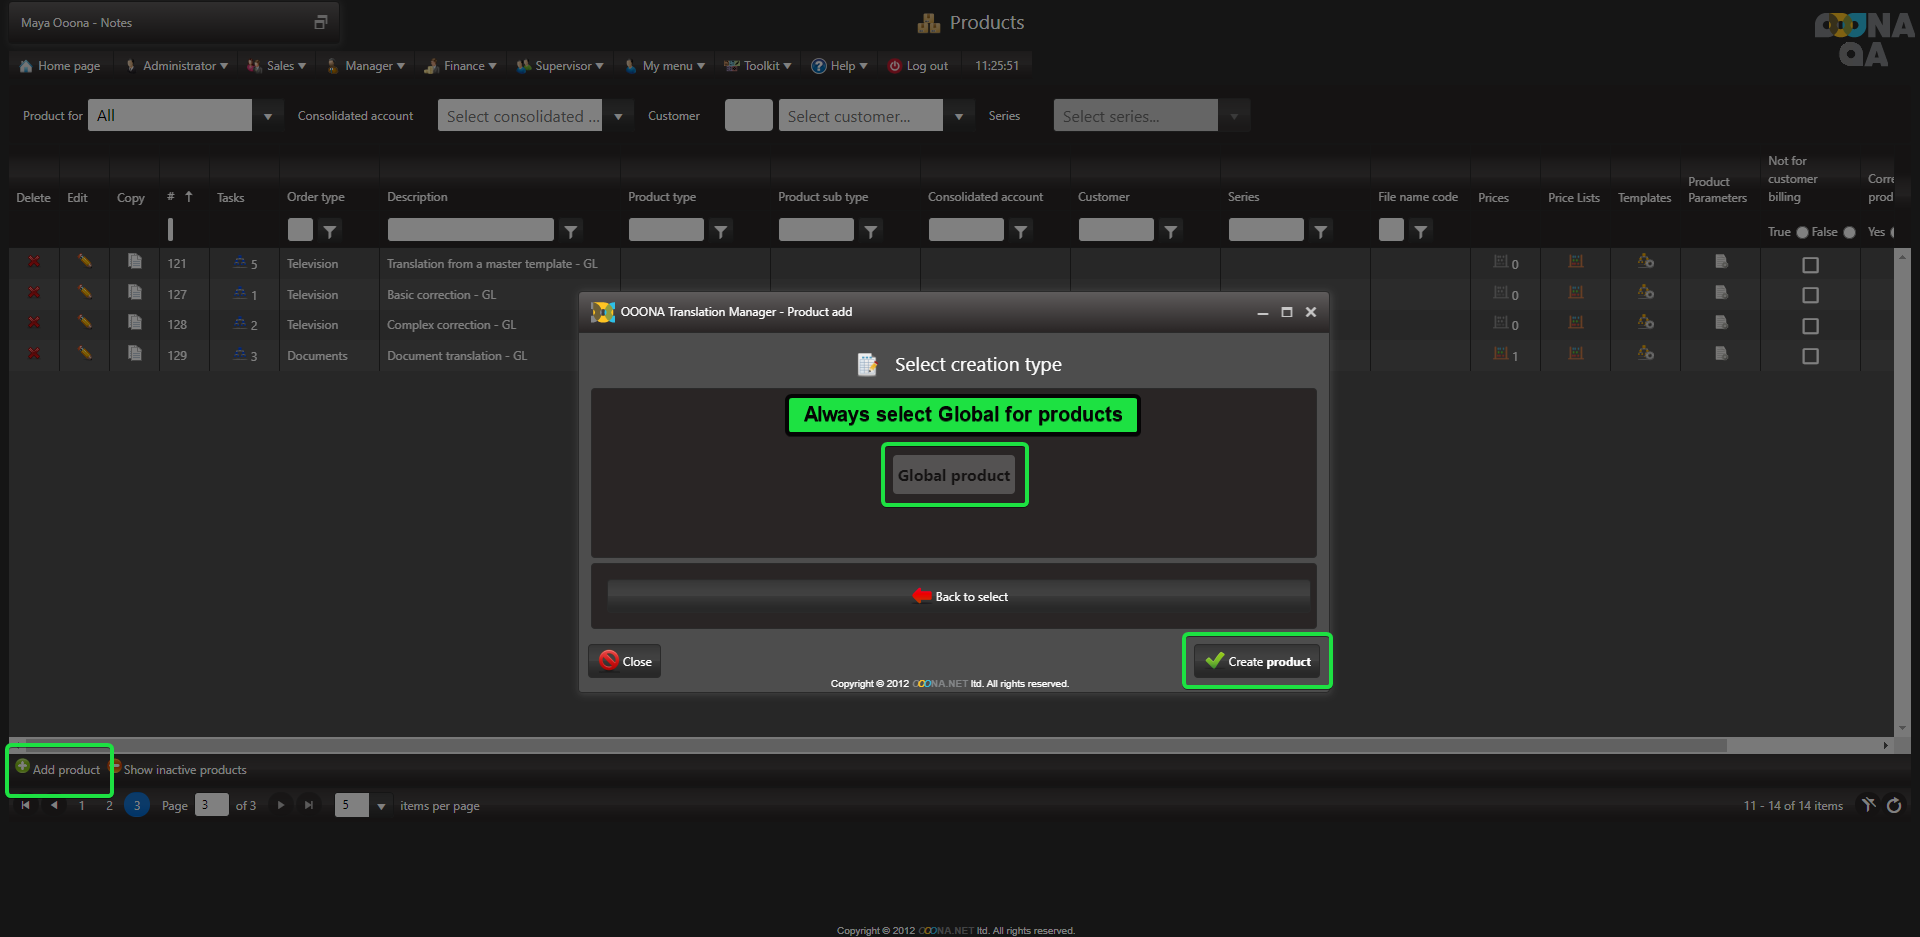Open the items per page dropdown

point(381,806)
